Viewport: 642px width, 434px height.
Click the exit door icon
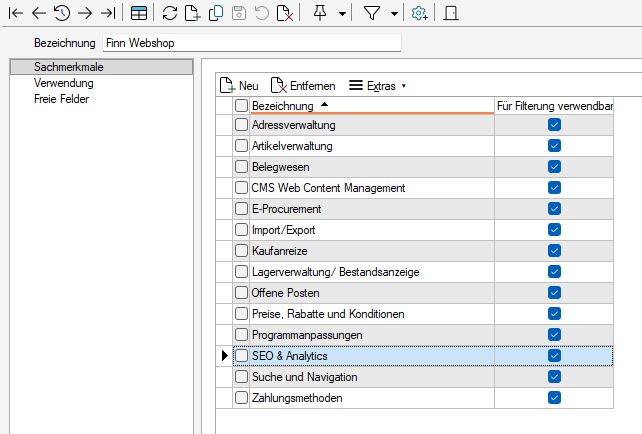point(451,13)
